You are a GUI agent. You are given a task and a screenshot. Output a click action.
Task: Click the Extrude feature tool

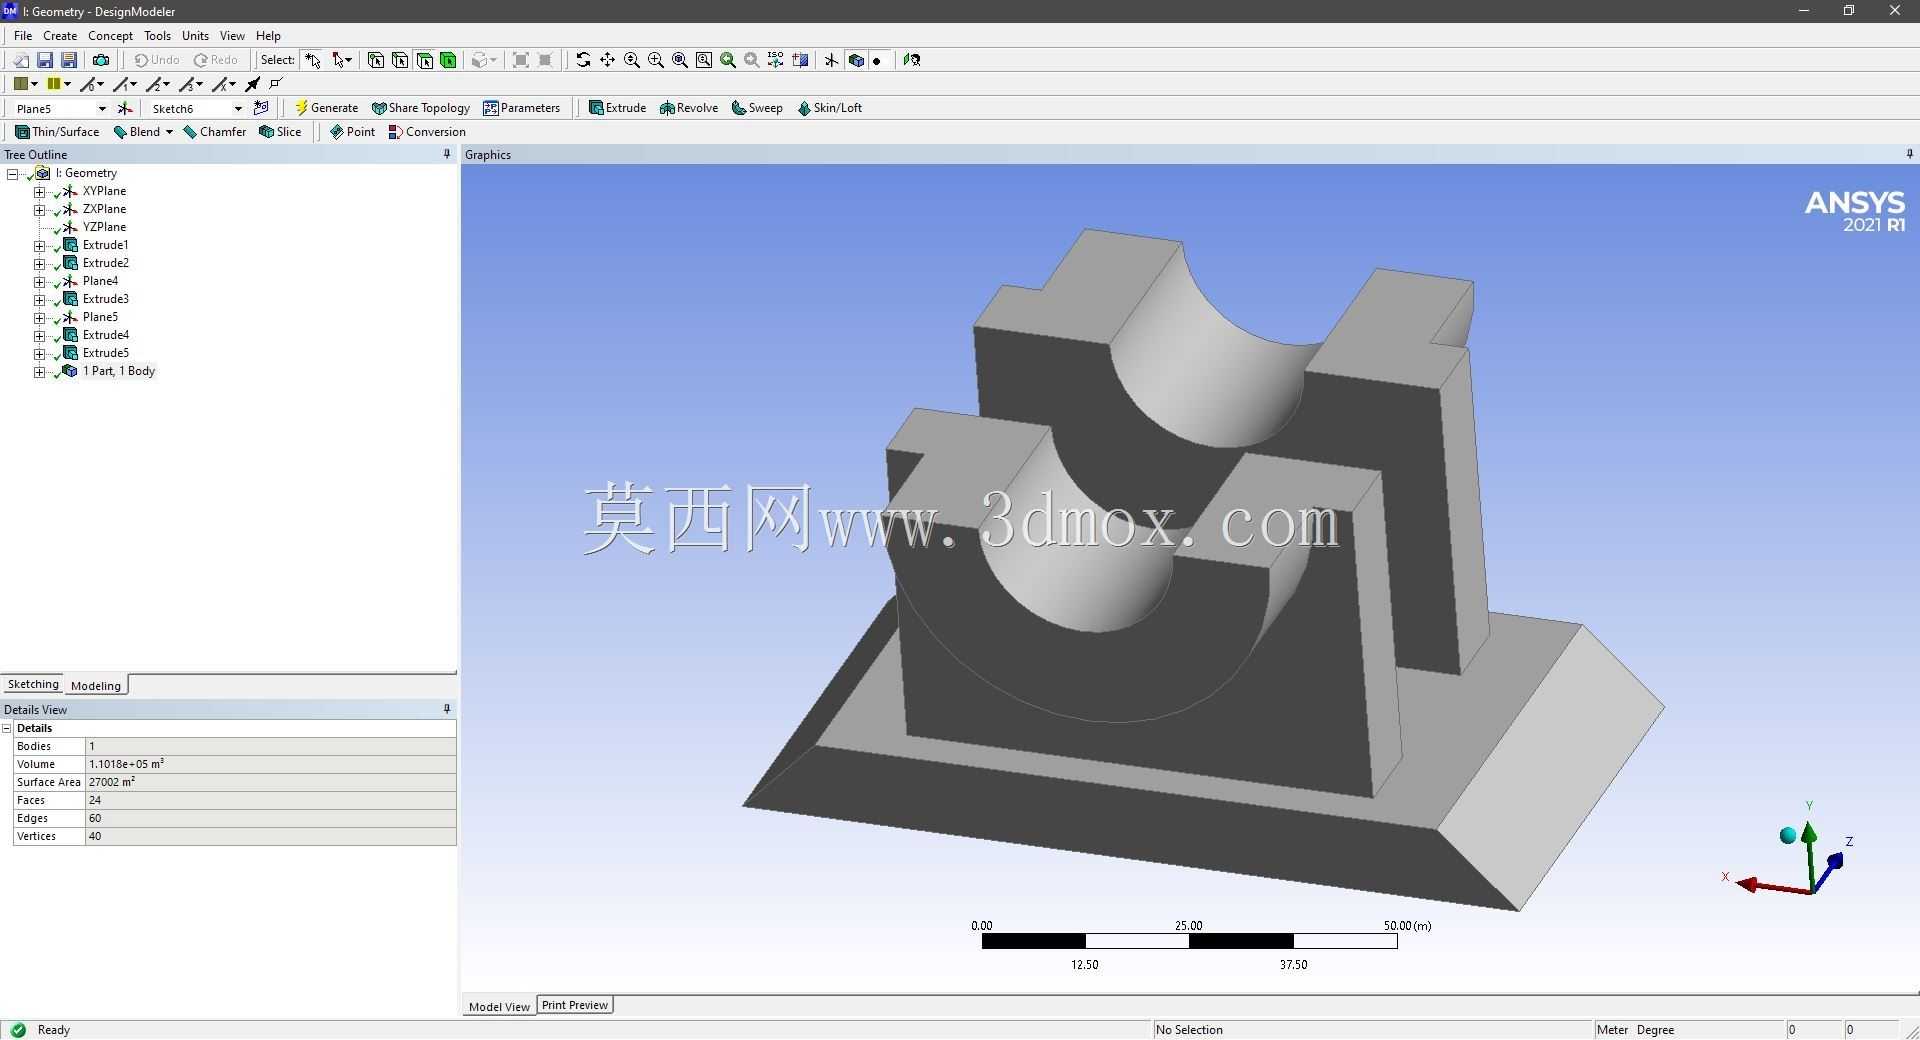point(617,108)
